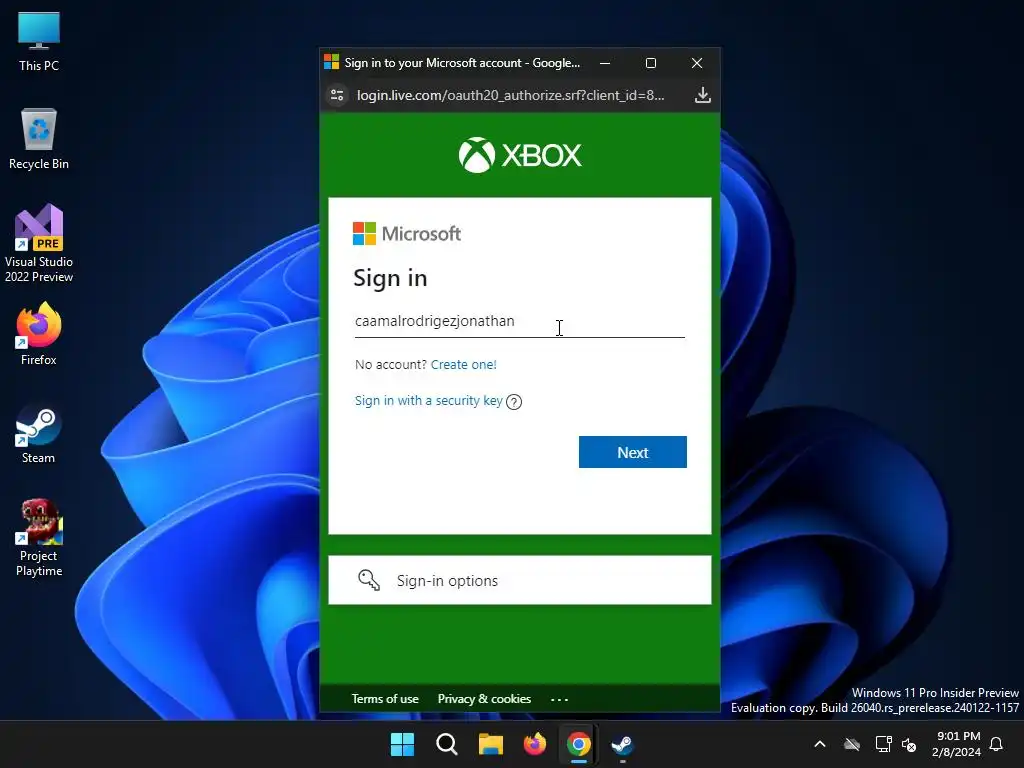This screenshot has height=768, width=1024.
Task: Click the key icon beside Sign-in options
Action: (369, 580)
